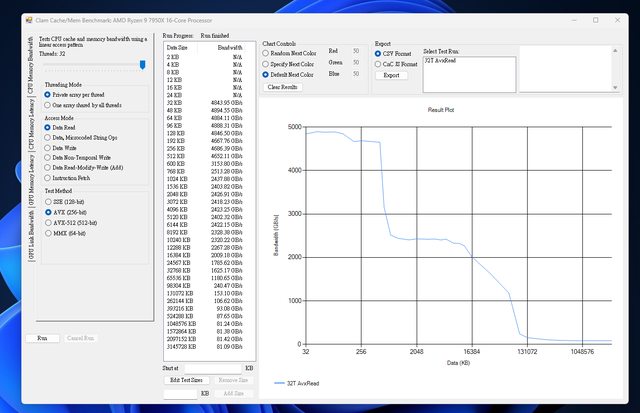
Task: Click the Clam Cache/Mem Benchmark title bar icon
Action: pyautogui.click(x=29, y=19)
